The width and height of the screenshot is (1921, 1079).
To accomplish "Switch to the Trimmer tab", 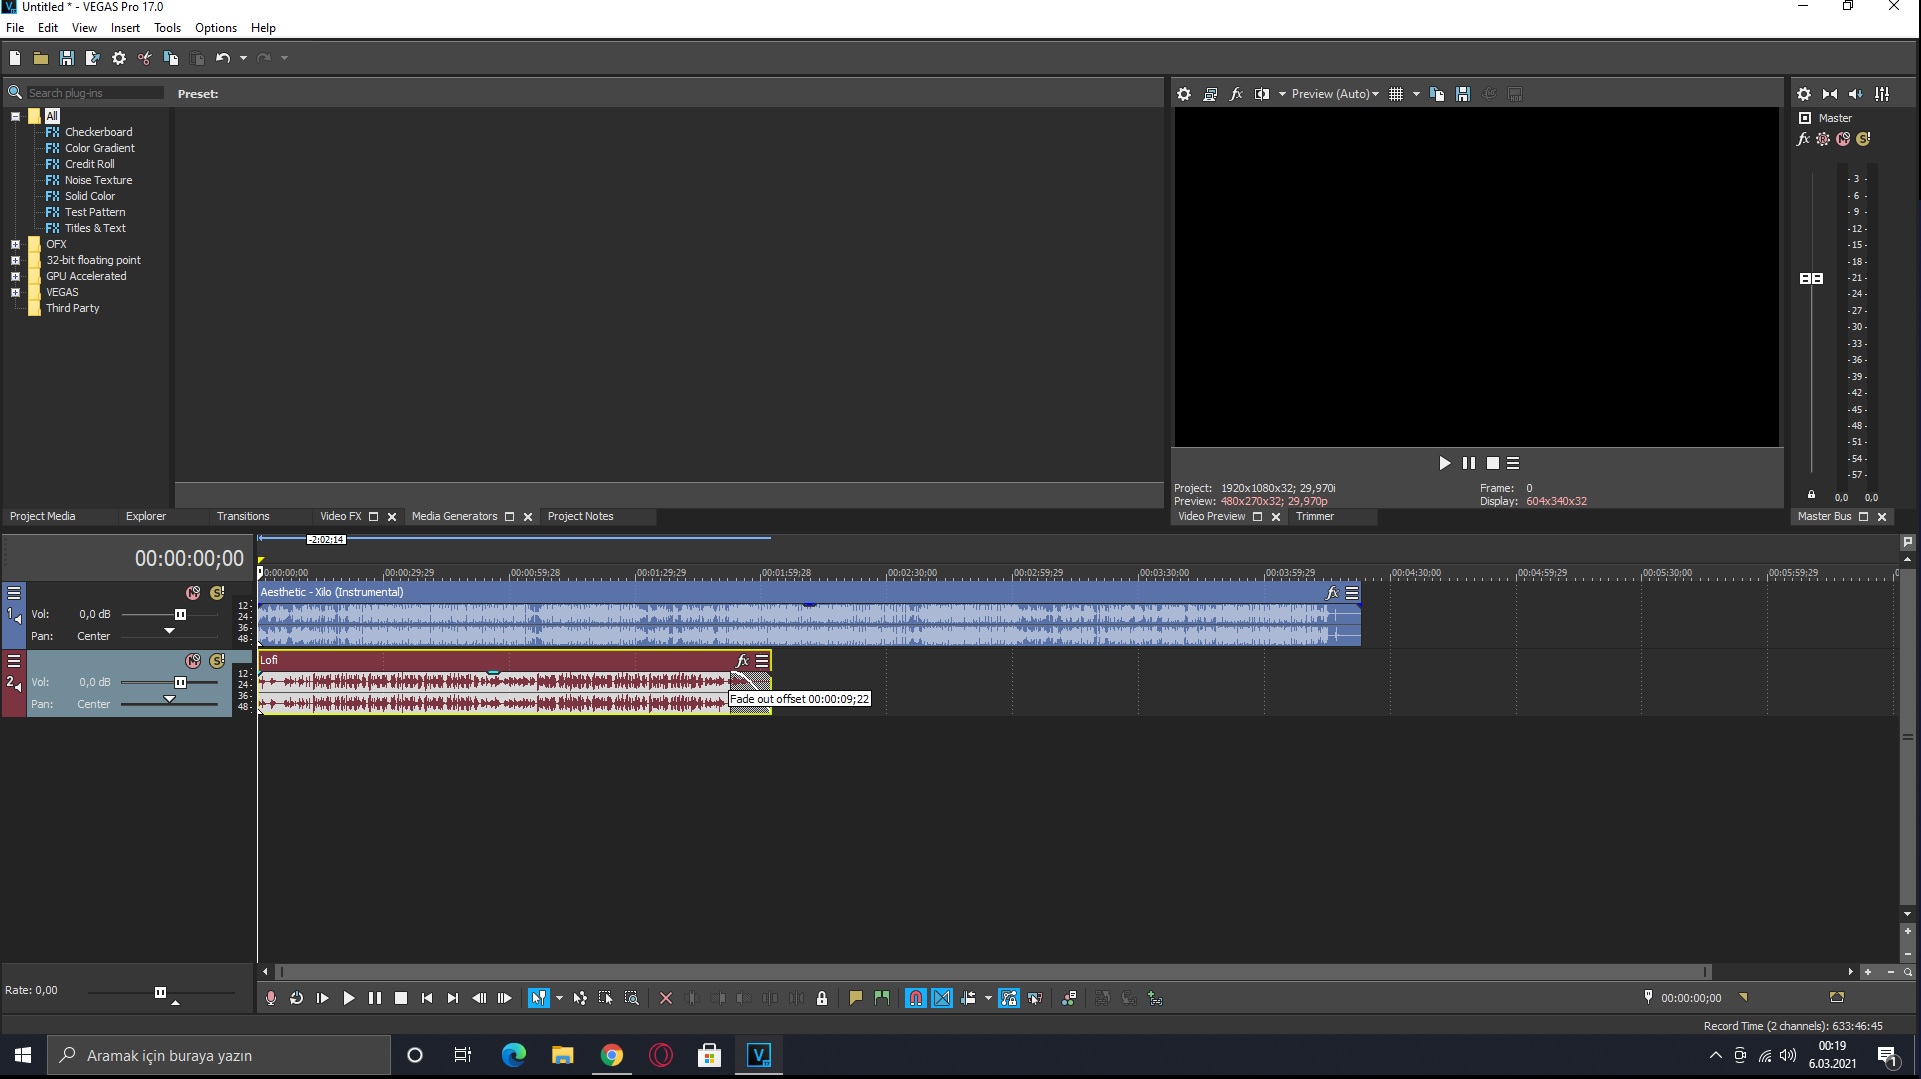I will click(1315, 516).
